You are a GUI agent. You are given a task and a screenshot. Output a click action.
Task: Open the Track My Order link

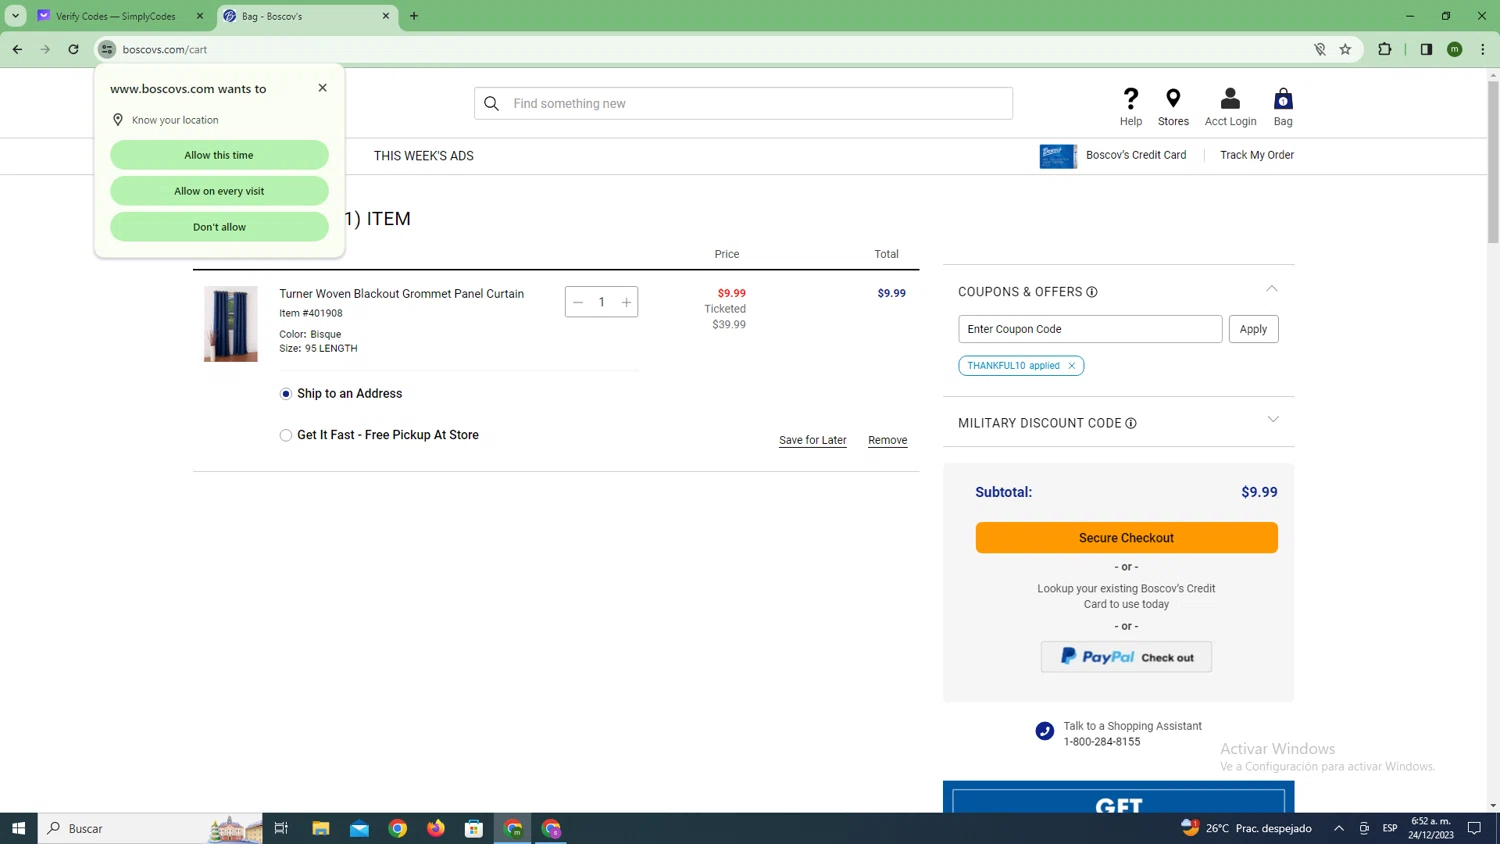(x=1257, y=155)
